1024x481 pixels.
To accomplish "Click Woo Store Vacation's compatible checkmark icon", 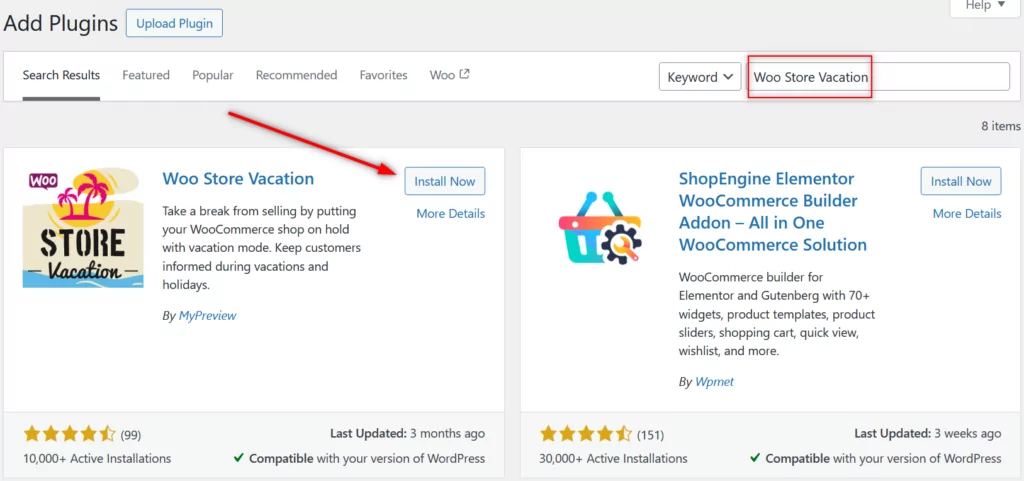I will [239, 458].
